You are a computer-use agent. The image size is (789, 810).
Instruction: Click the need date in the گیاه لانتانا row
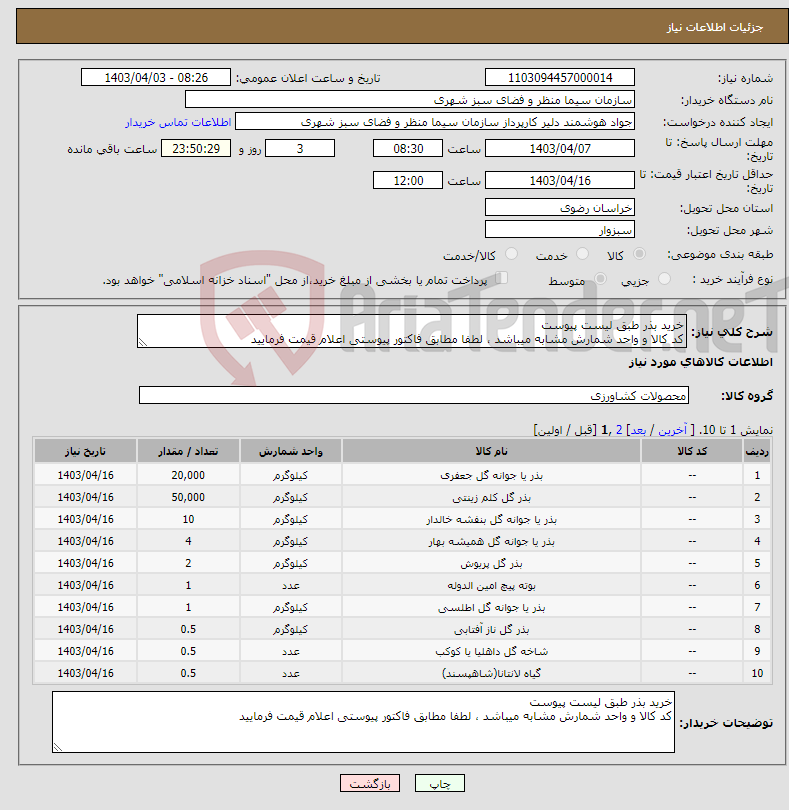pyautogui.click(x=85, y=673)
